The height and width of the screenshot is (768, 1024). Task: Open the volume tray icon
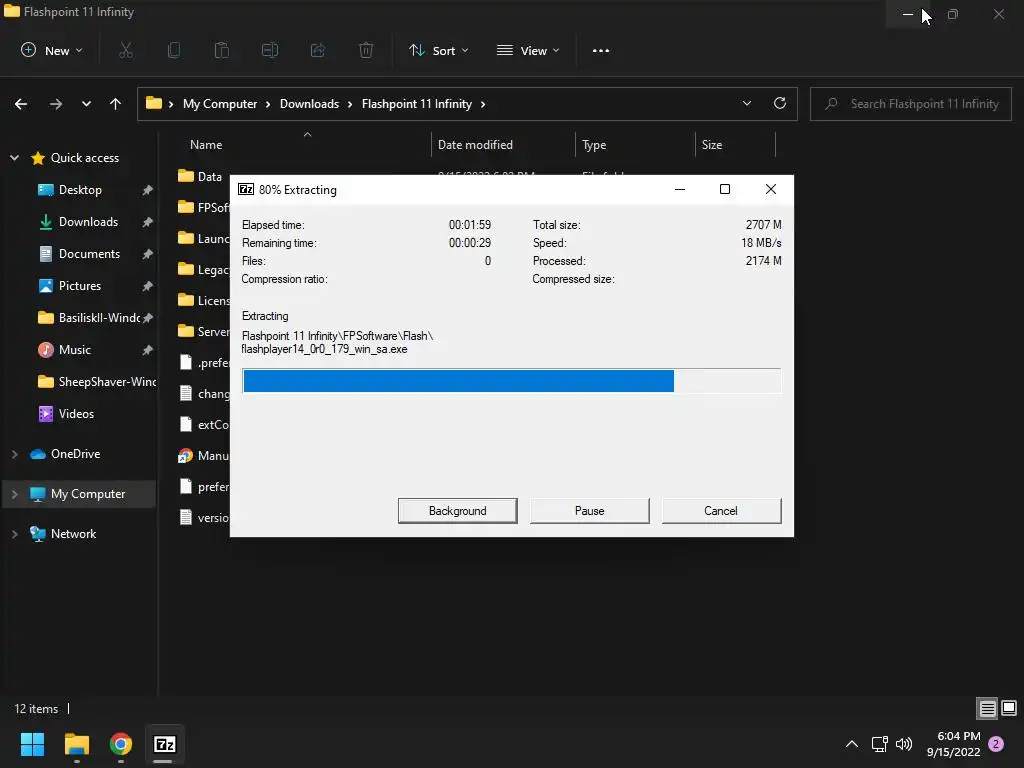tap(904, 744)
